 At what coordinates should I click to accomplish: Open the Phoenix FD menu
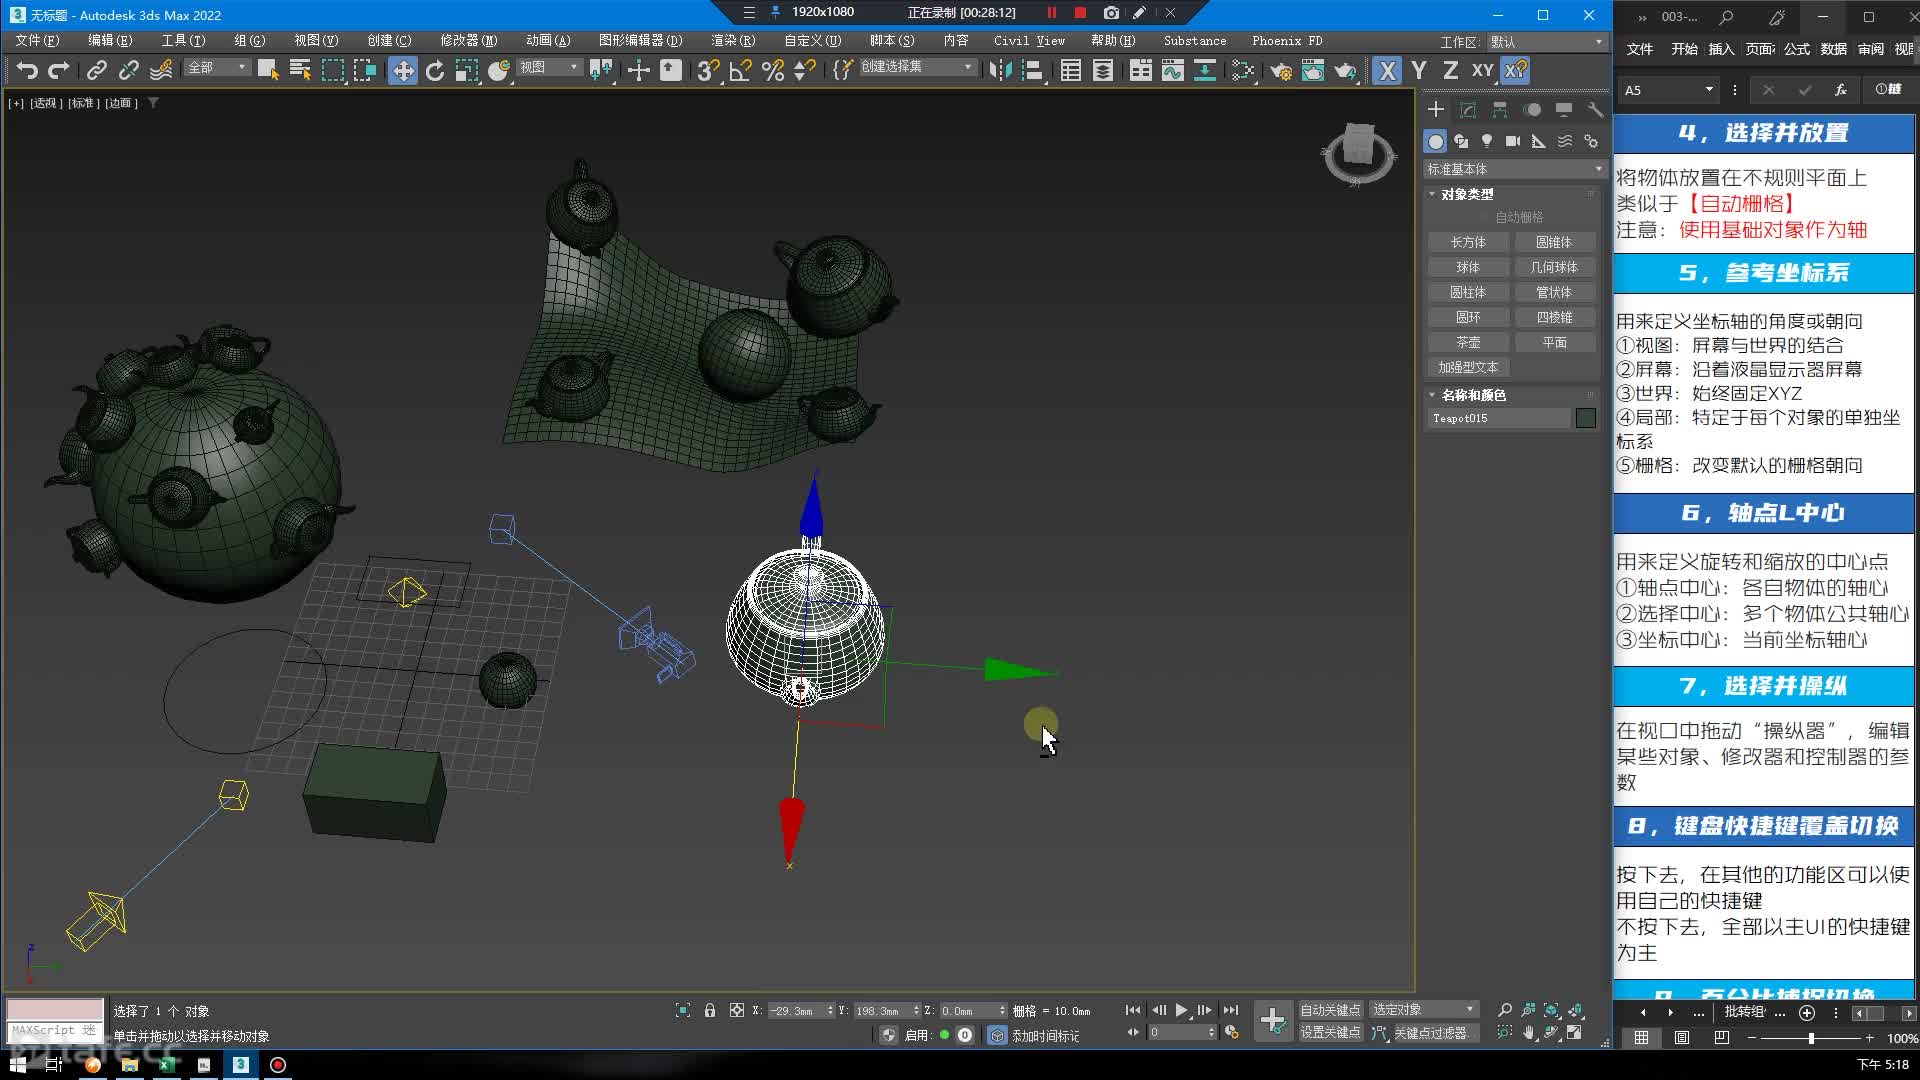pyautogui.click(x=1287, y=41)
